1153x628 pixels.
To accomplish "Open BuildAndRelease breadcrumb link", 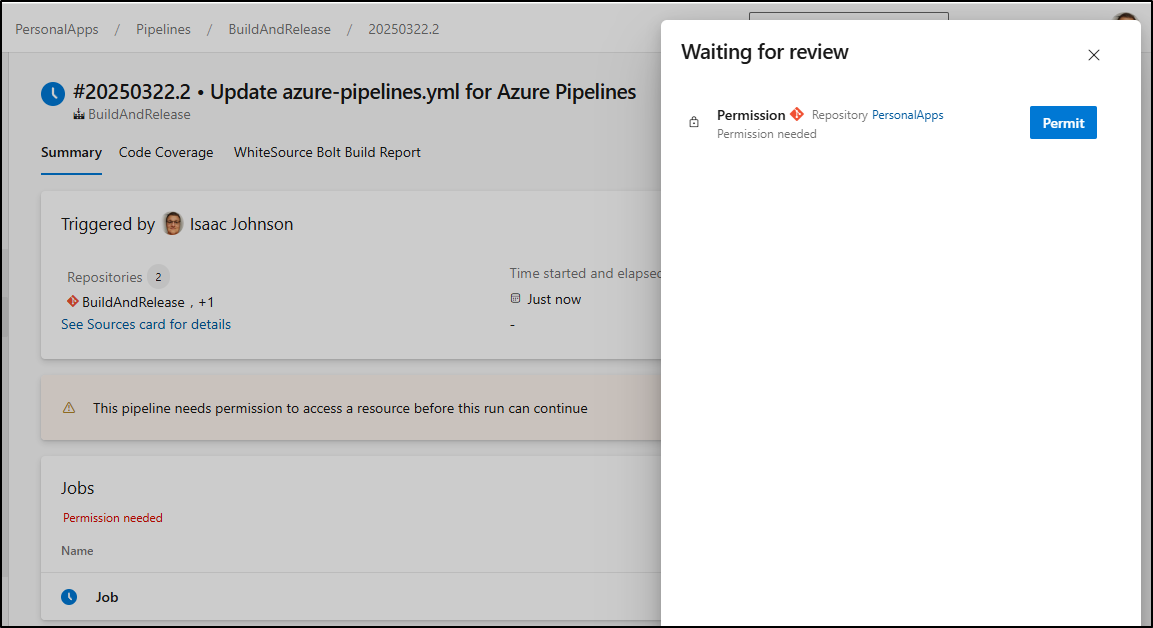I will coord(279,29).
